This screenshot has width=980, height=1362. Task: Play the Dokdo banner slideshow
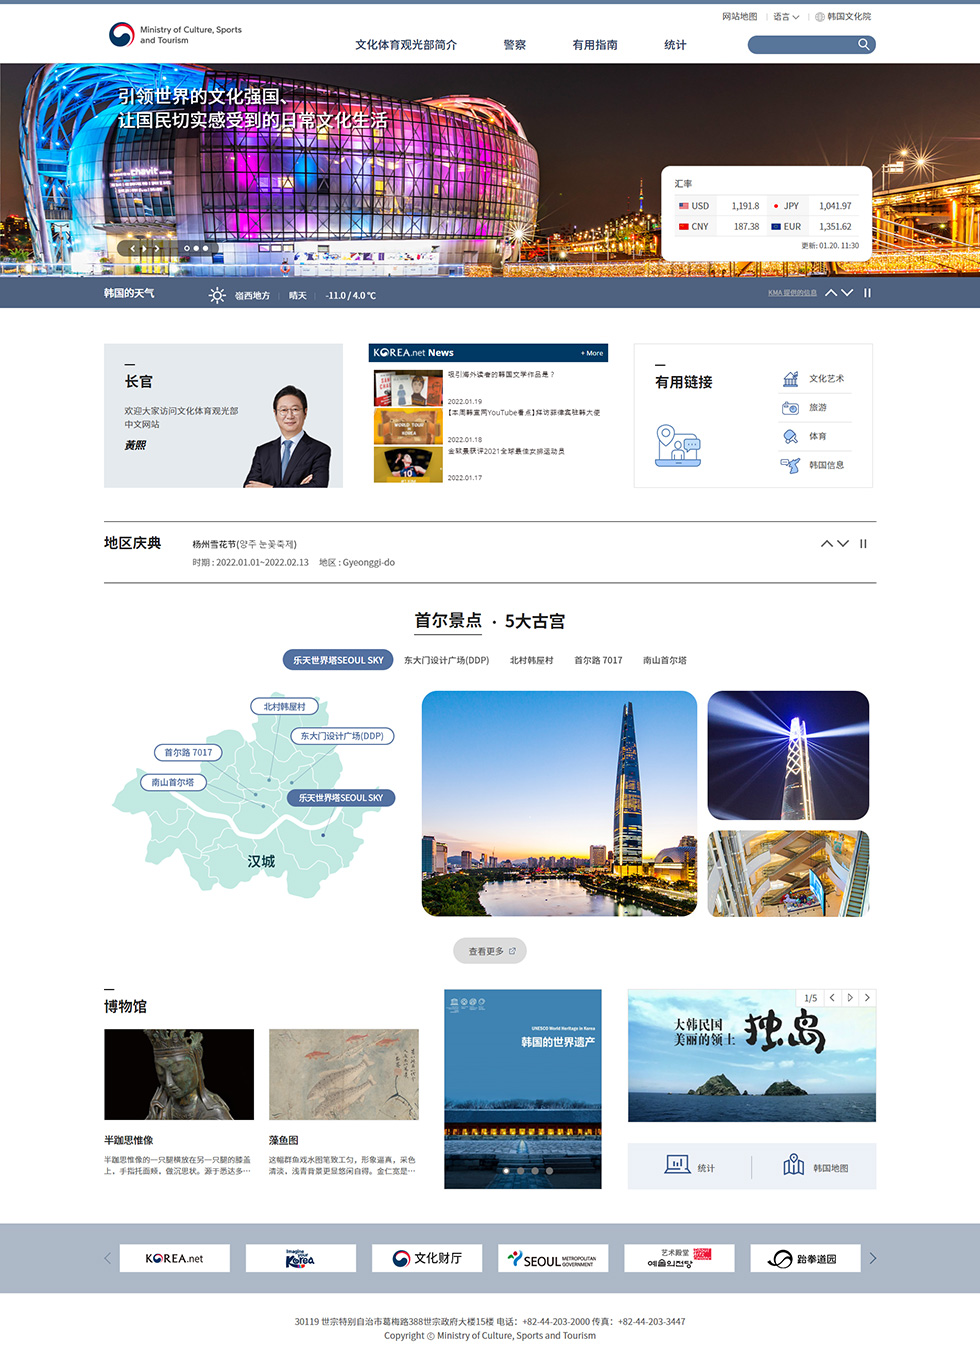[x=850, y=998]
